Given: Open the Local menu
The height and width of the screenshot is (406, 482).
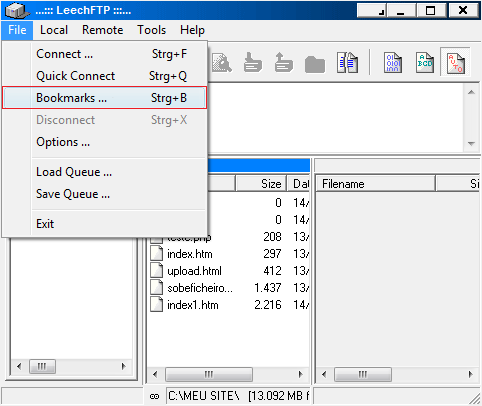Looking at the screenshot, I should (x=54, y=30).
